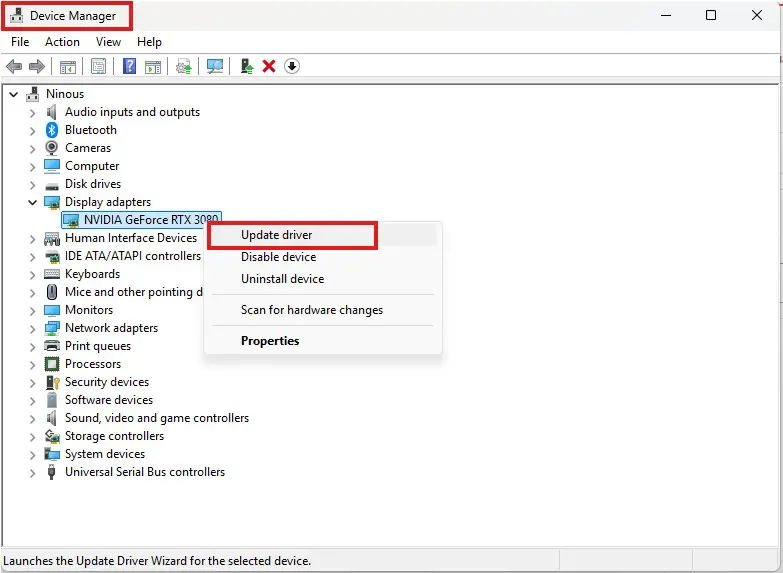Click the icon next to Storage controllers

point(52,436)
